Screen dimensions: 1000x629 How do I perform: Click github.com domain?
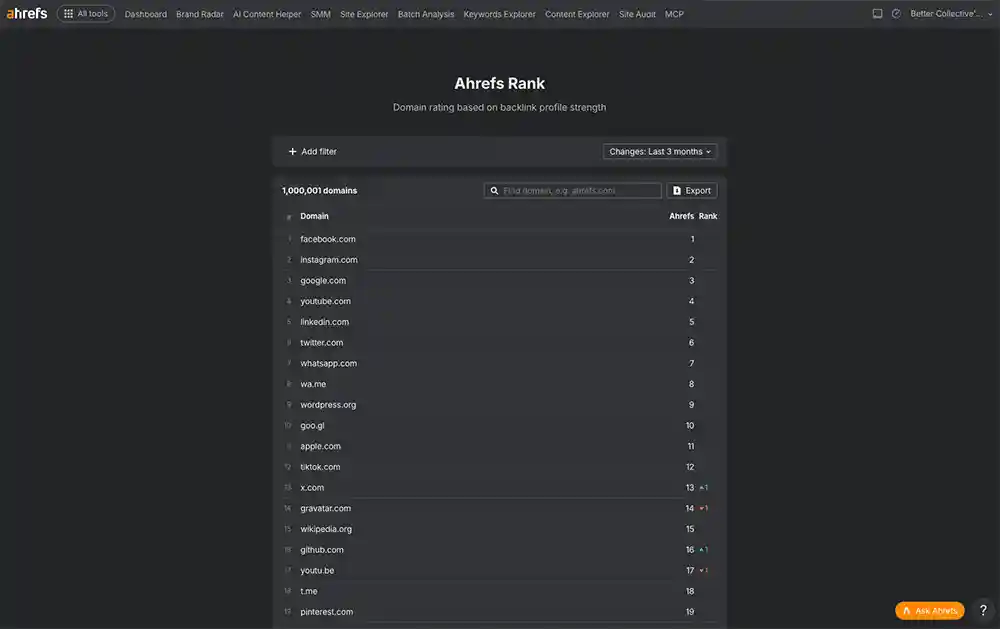[322, 550]
